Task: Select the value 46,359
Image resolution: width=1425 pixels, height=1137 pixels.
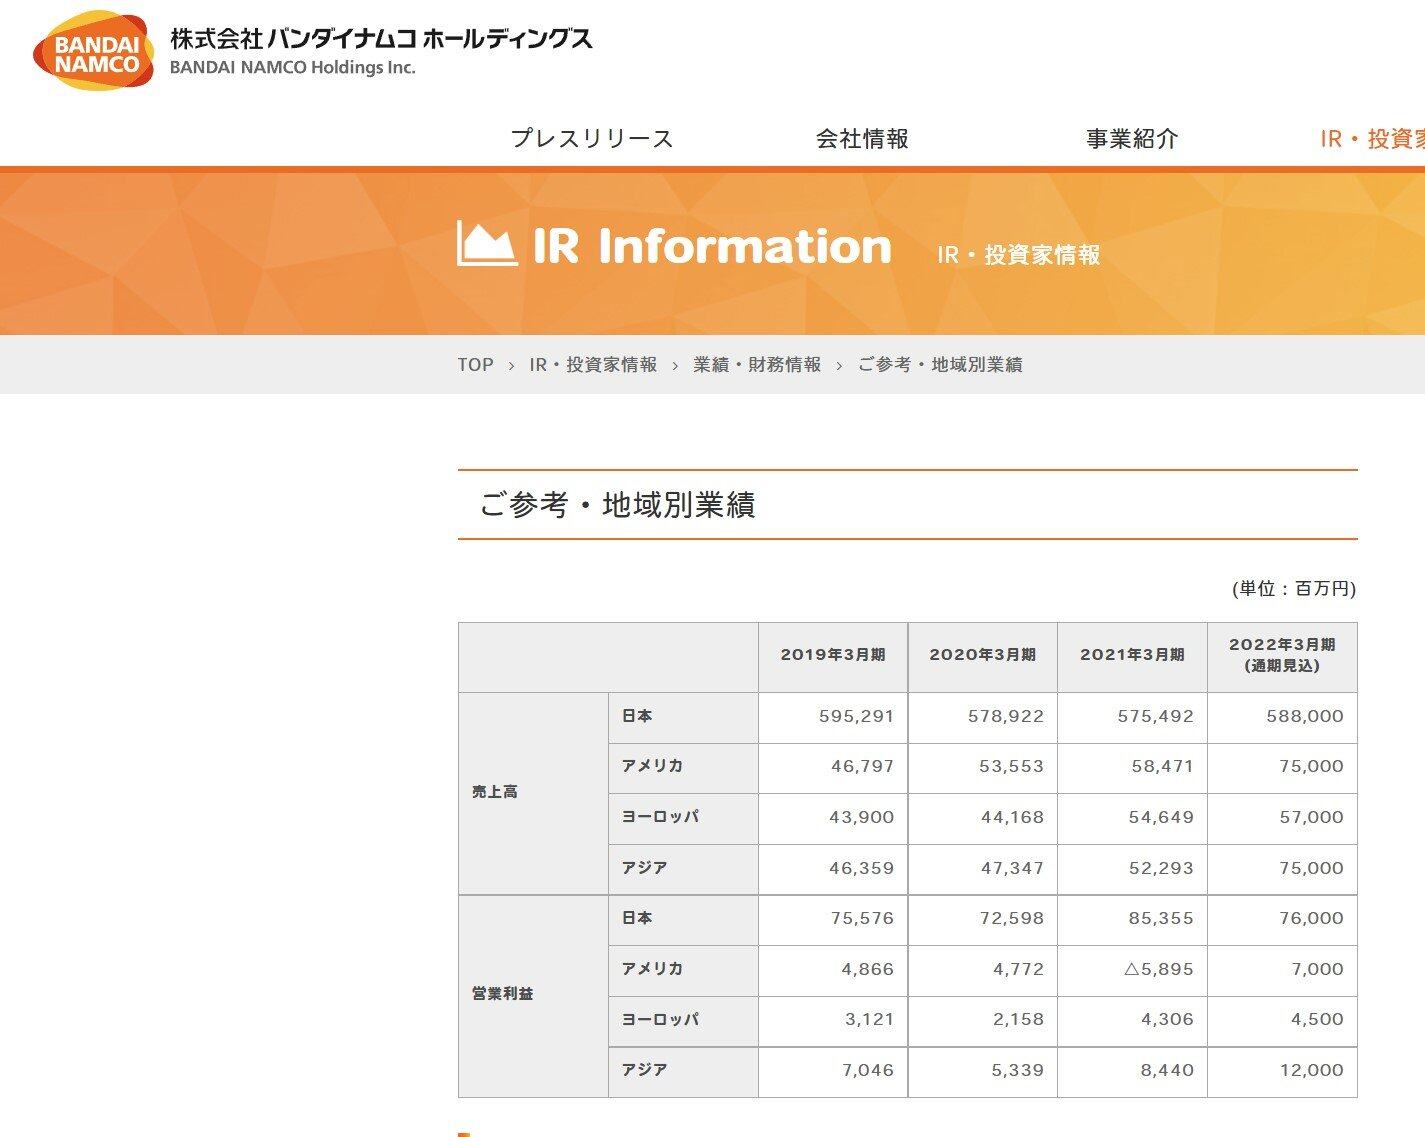Action: 862,869
